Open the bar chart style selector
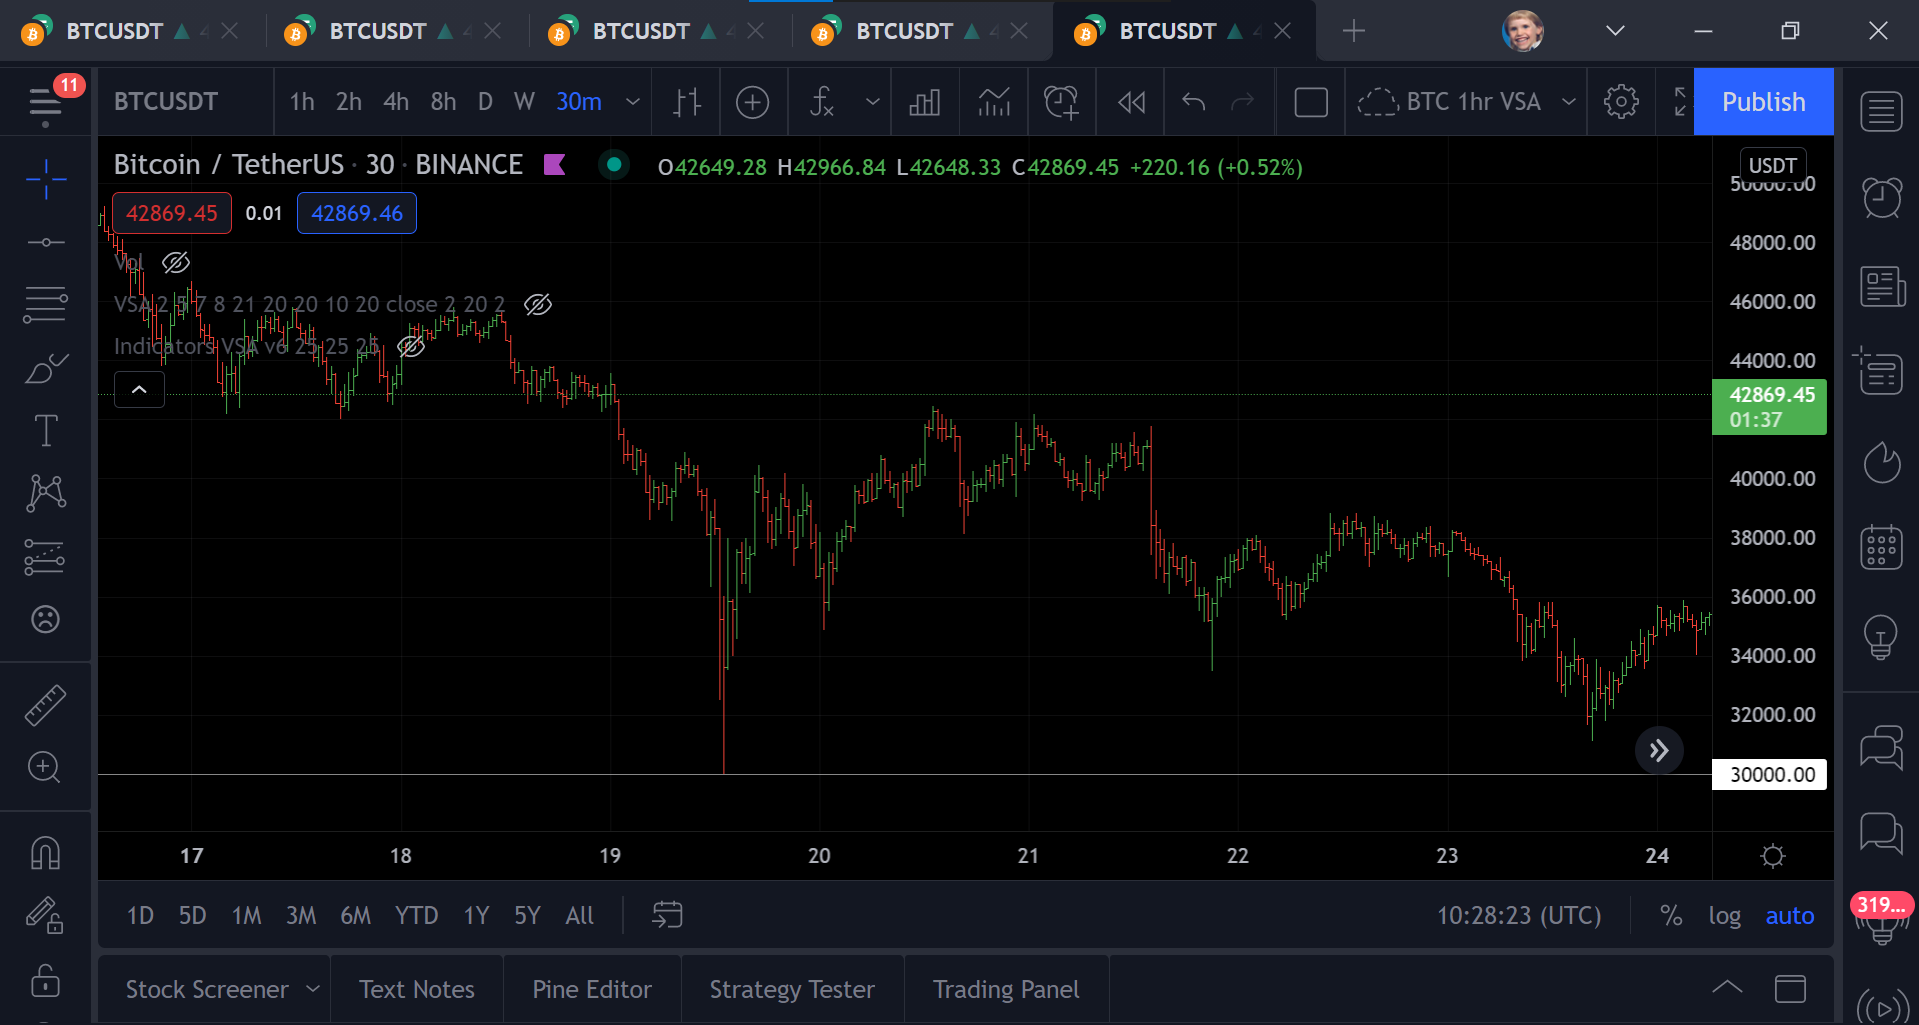 (687, 102)
